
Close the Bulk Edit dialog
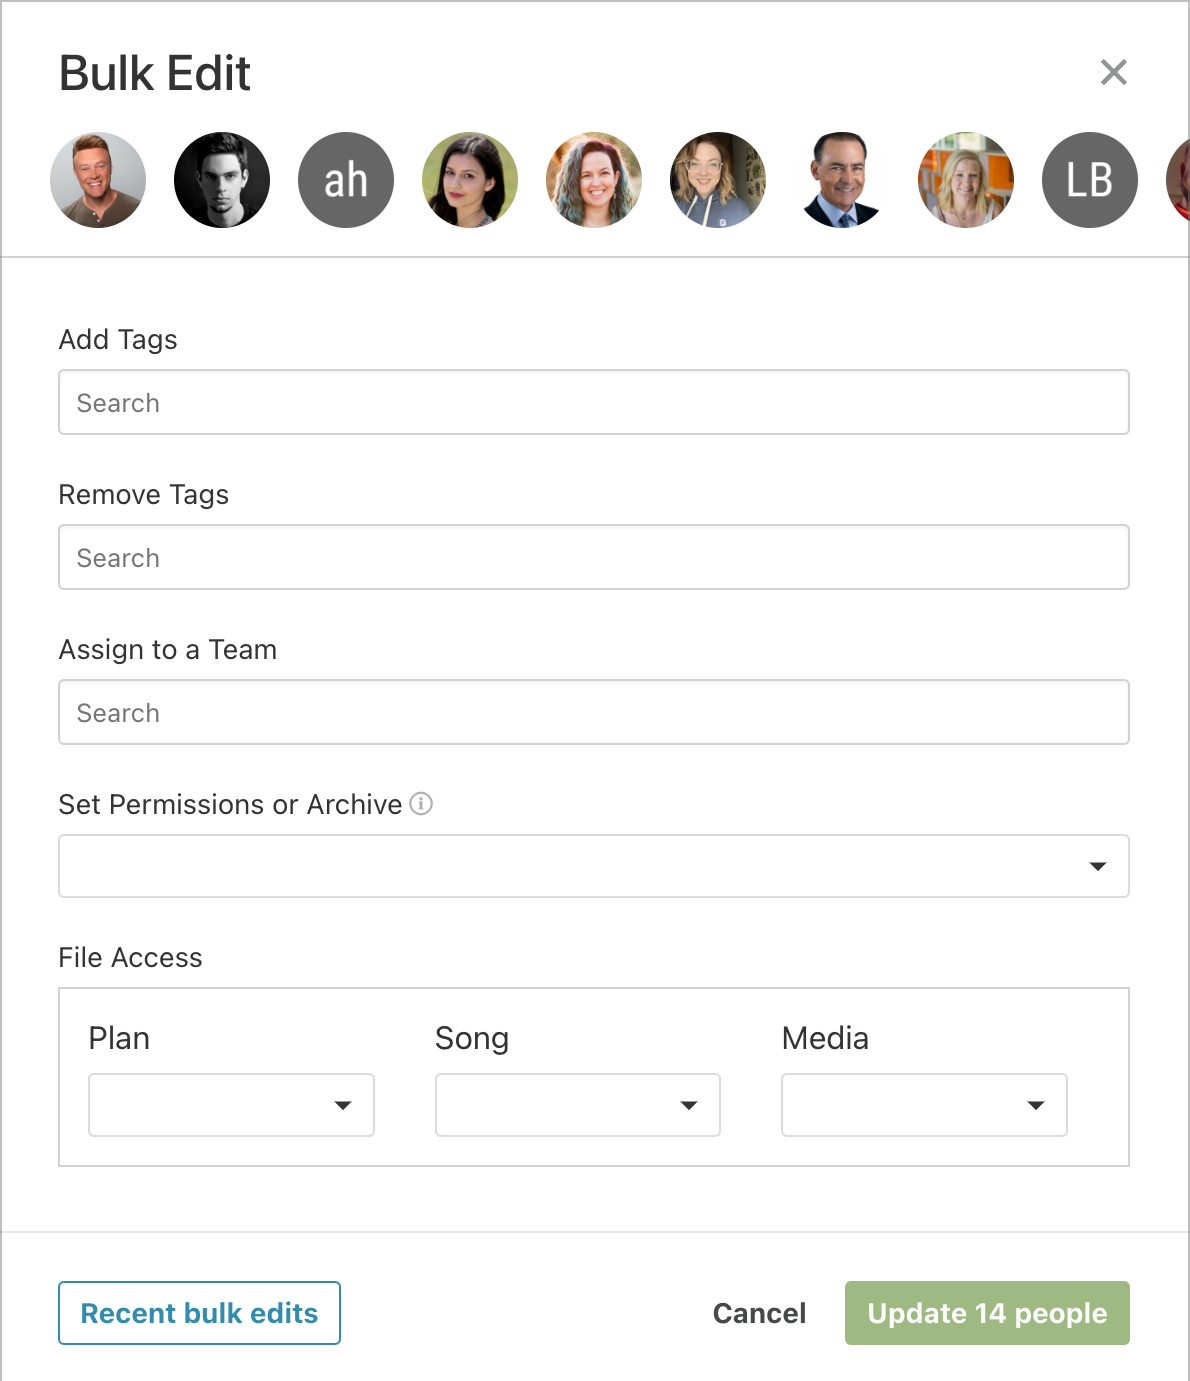(x=1114, y=72)
